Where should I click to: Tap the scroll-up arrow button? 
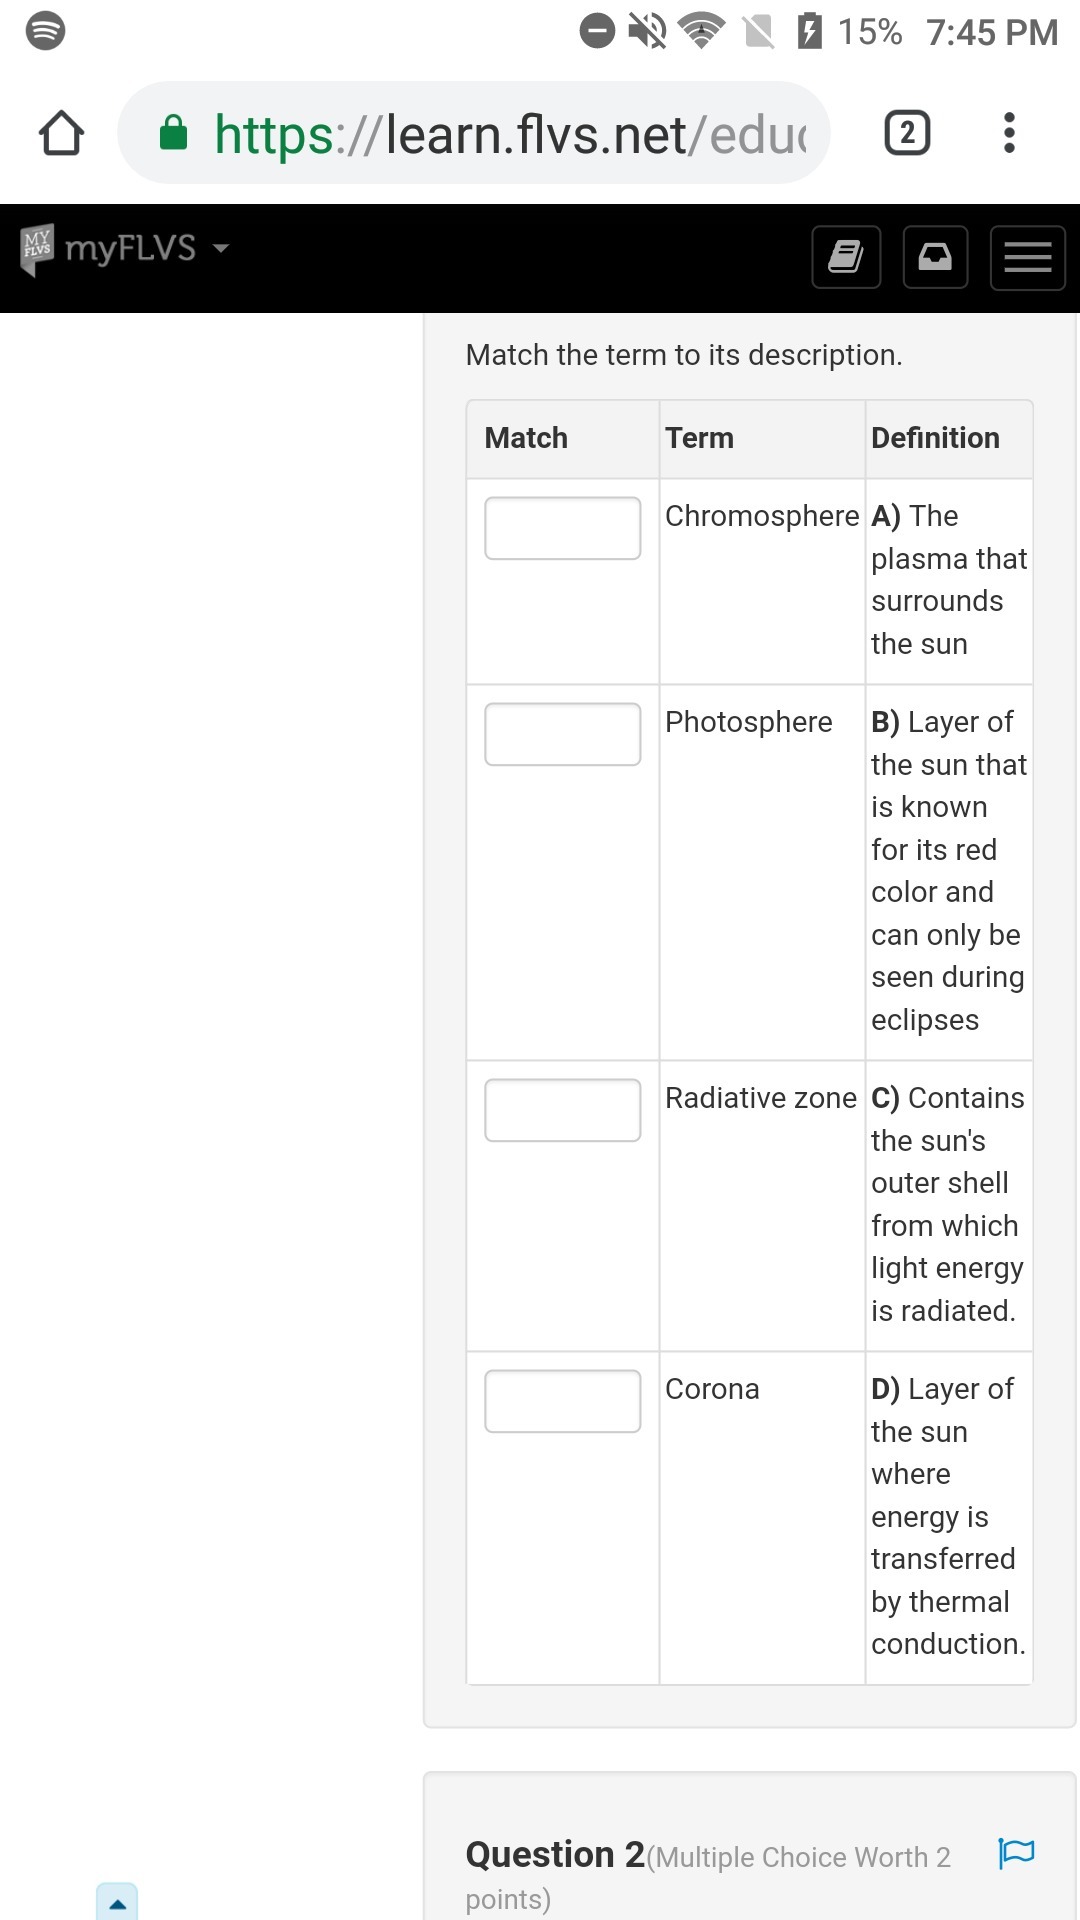[x=117, y=1902]
